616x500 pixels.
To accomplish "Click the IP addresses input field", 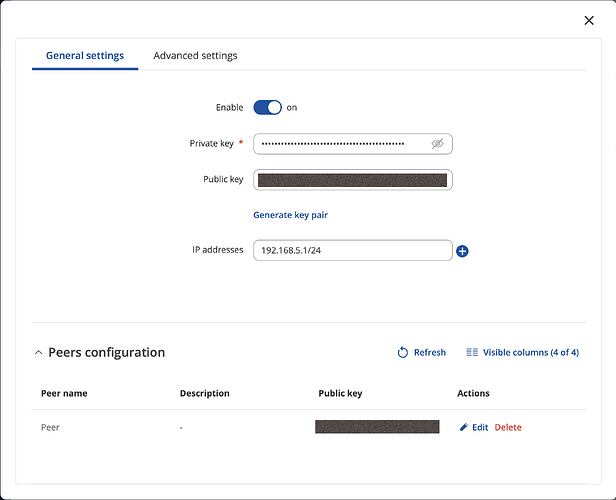I will (352, 250).
